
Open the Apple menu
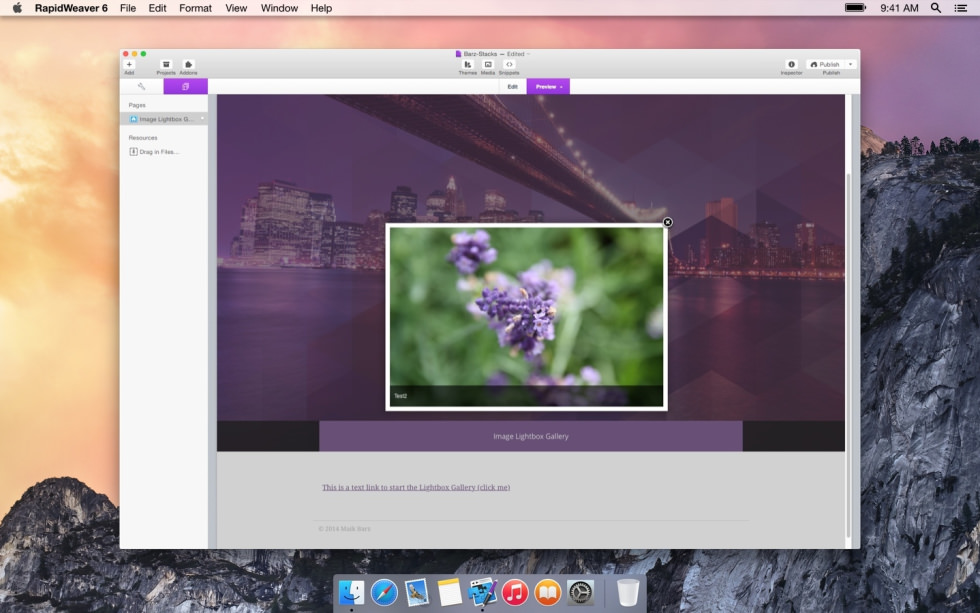tap(18, 8)
